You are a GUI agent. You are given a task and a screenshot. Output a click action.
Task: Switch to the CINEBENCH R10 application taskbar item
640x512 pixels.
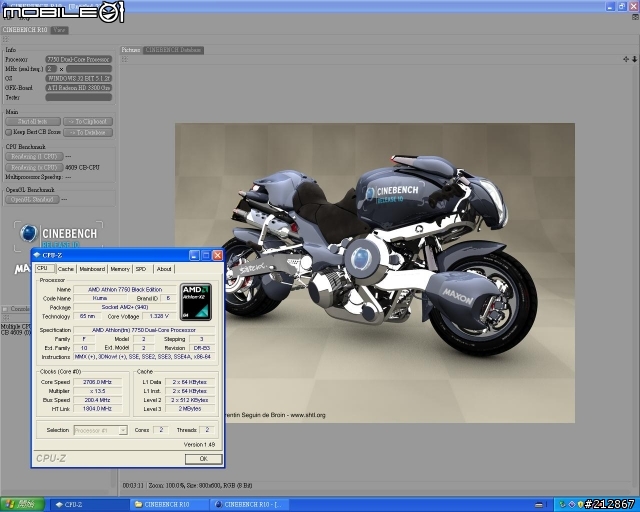coord(250,505)
